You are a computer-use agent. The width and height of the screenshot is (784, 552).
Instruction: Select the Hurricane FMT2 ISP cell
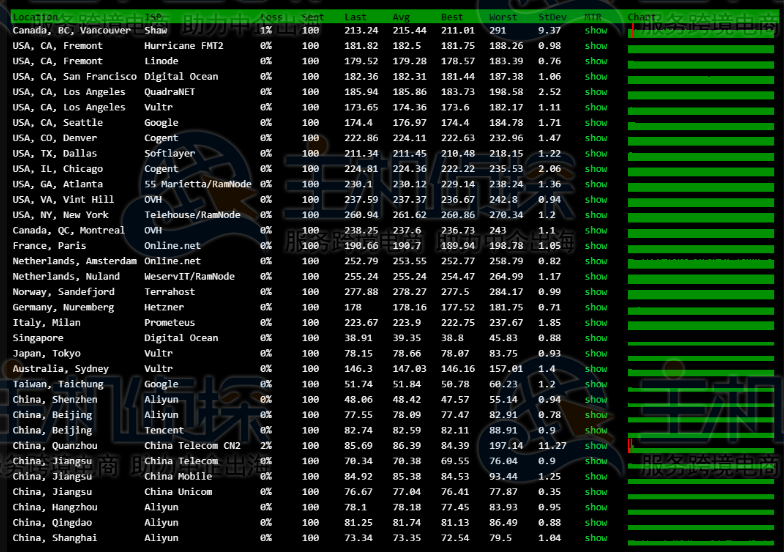[x=184, y=46]
